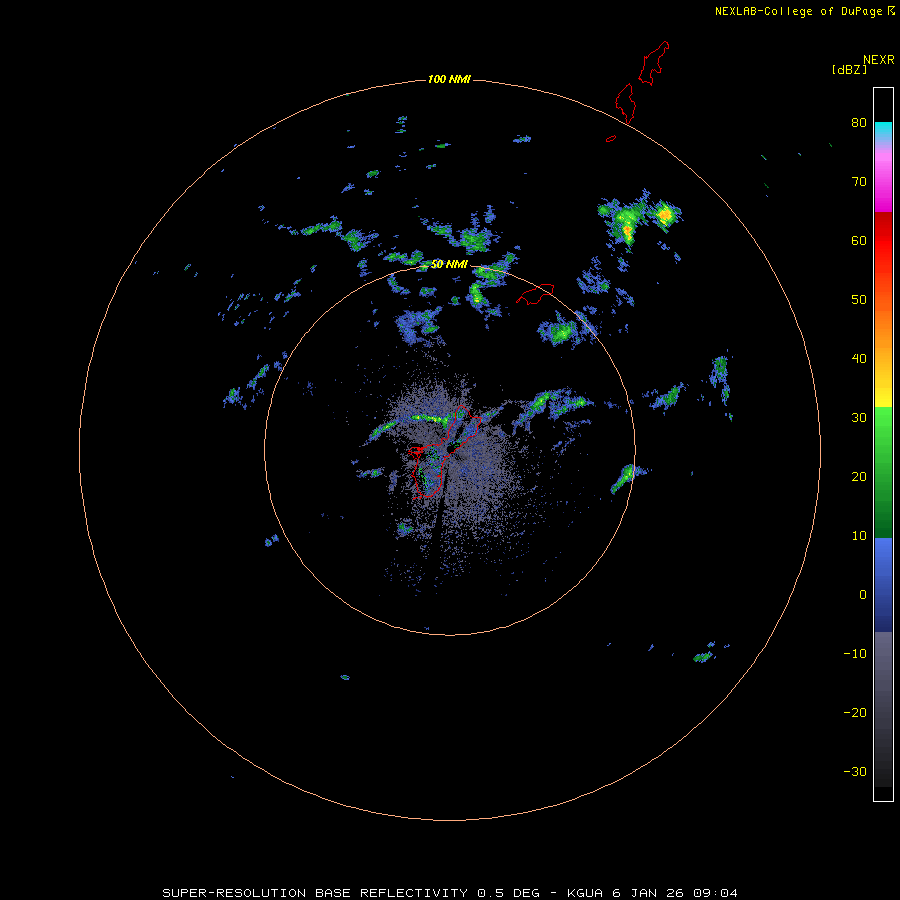Screen dimensions: 900x900
Task: Click the Guam island red outline at the radar center
Action: (x=443, y=451)
